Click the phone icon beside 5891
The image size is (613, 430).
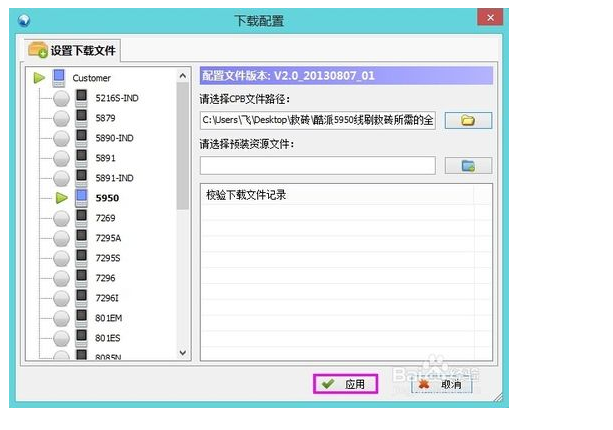pyautogui.click(x=81, y=158)
